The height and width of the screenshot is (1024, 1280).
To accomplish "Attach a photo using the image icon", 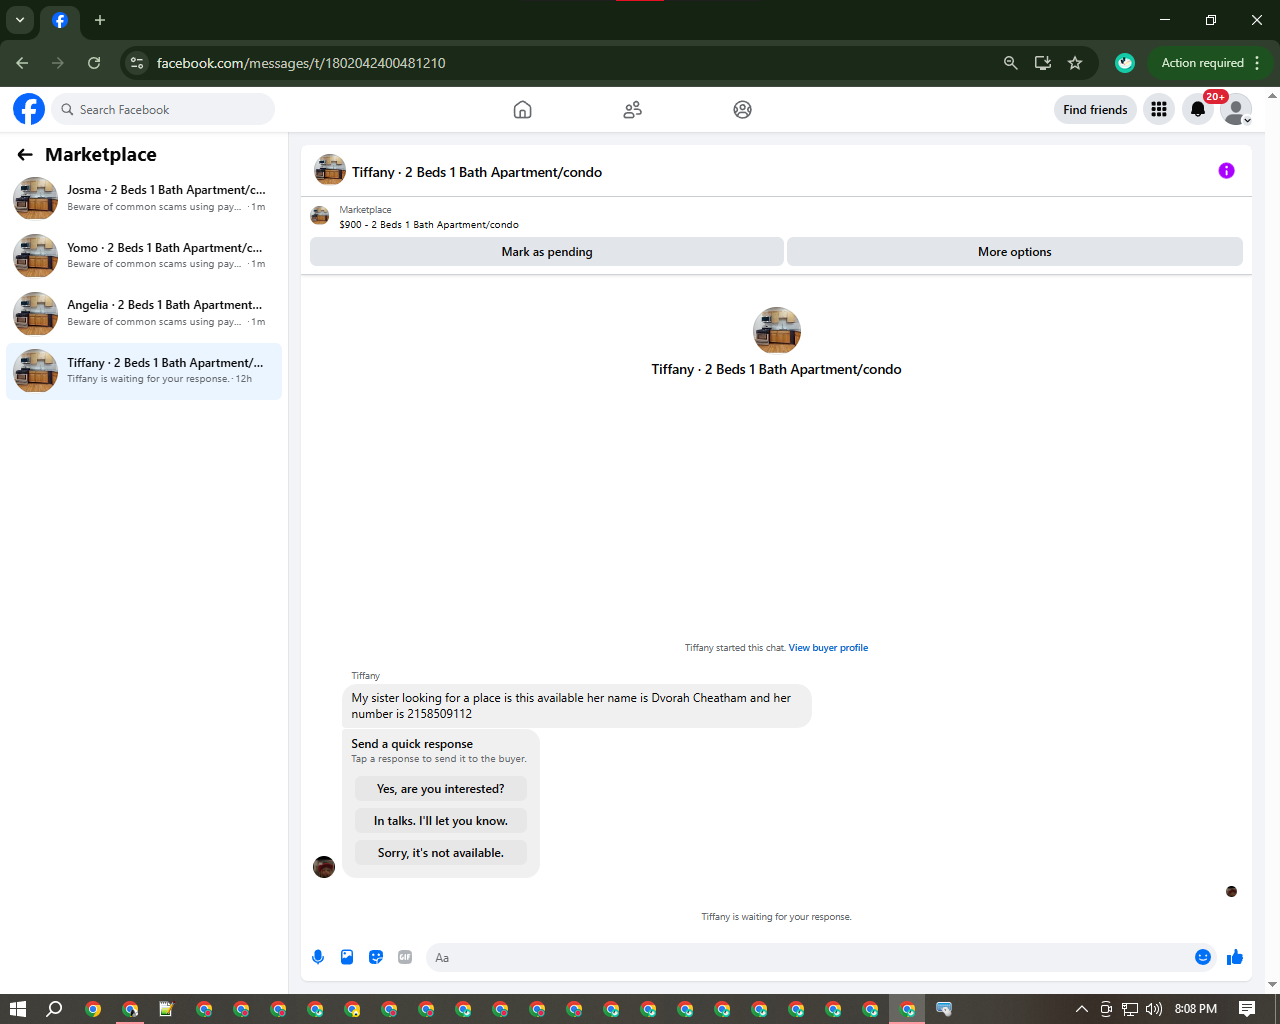I will (x=347, y=957).
